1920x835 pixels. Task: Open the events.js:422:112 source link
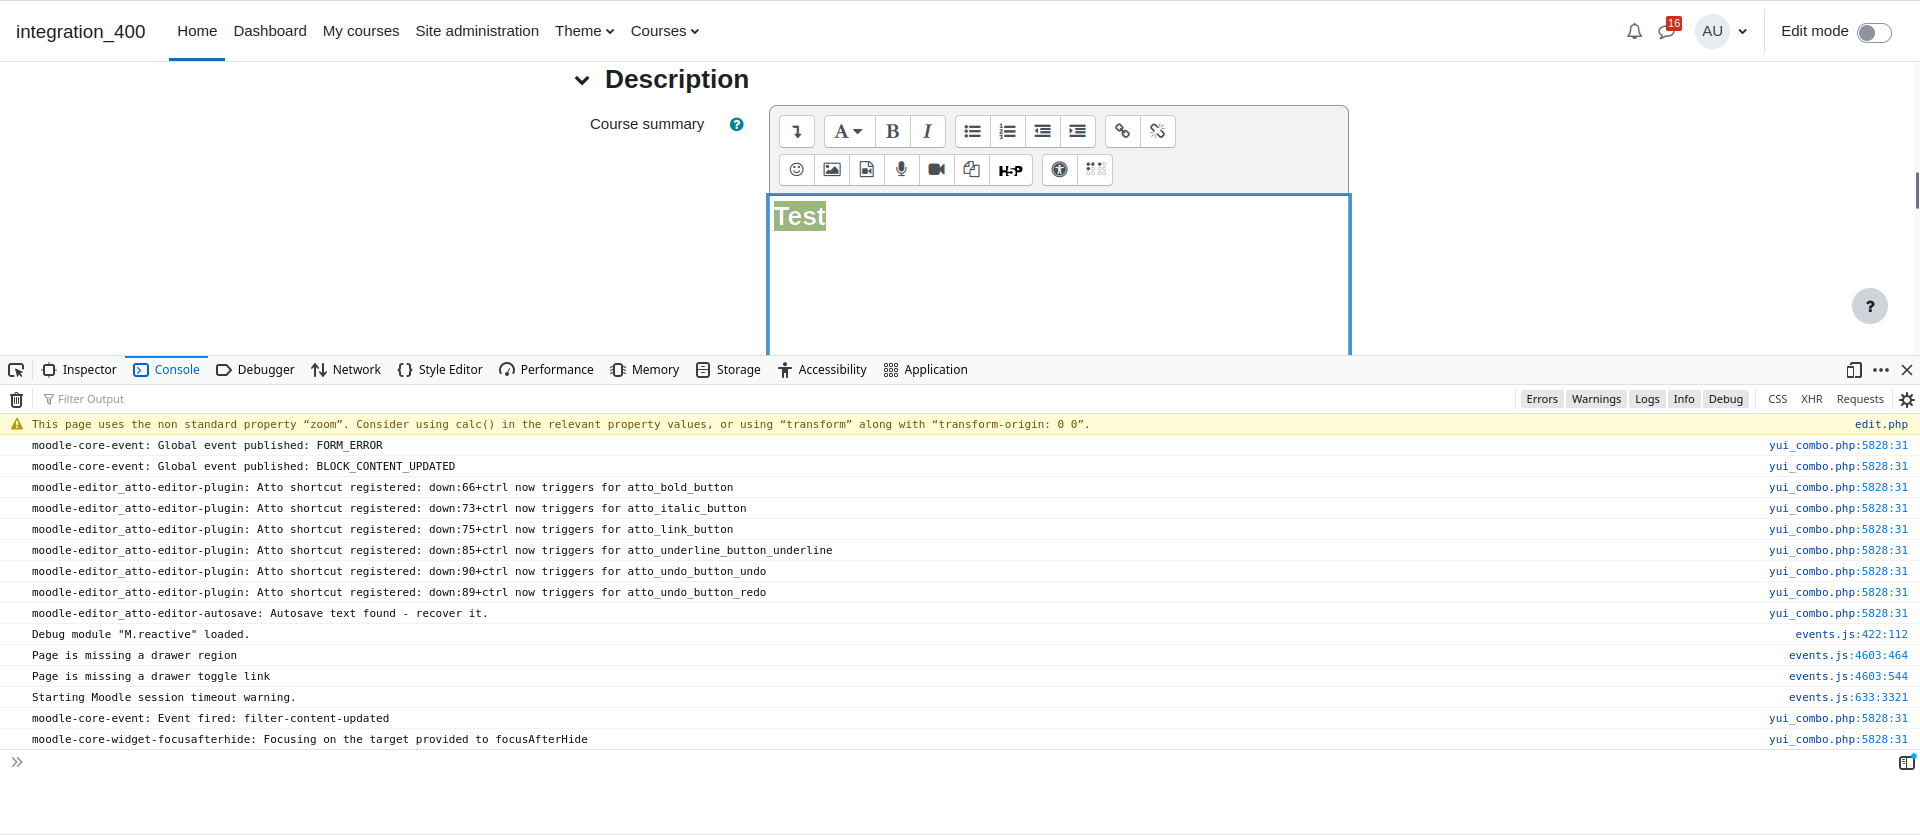[1851, 635]
